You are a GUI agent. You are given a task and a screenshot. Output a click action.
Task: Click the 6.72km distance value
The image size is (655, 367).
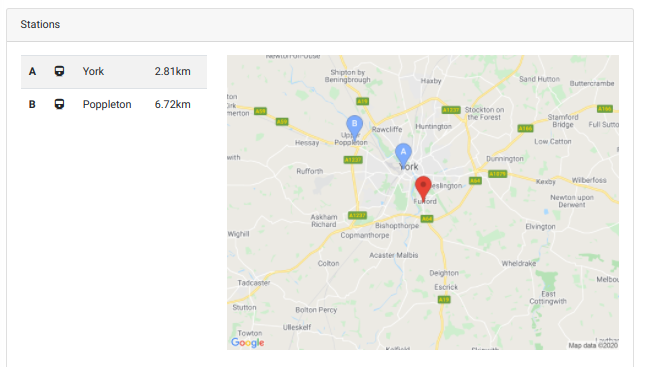173,104
